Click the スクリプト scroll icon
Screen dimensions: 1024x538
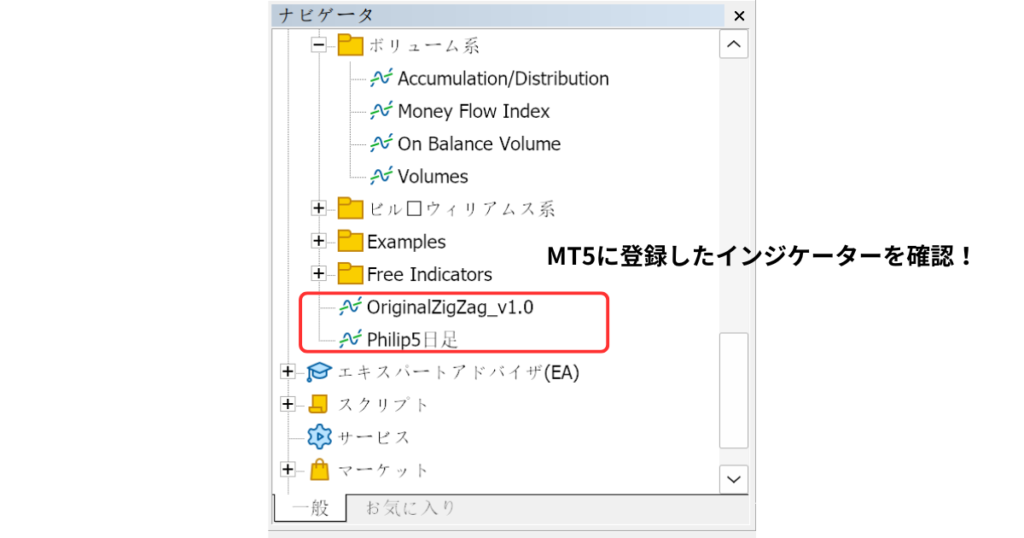coord(319,404)
